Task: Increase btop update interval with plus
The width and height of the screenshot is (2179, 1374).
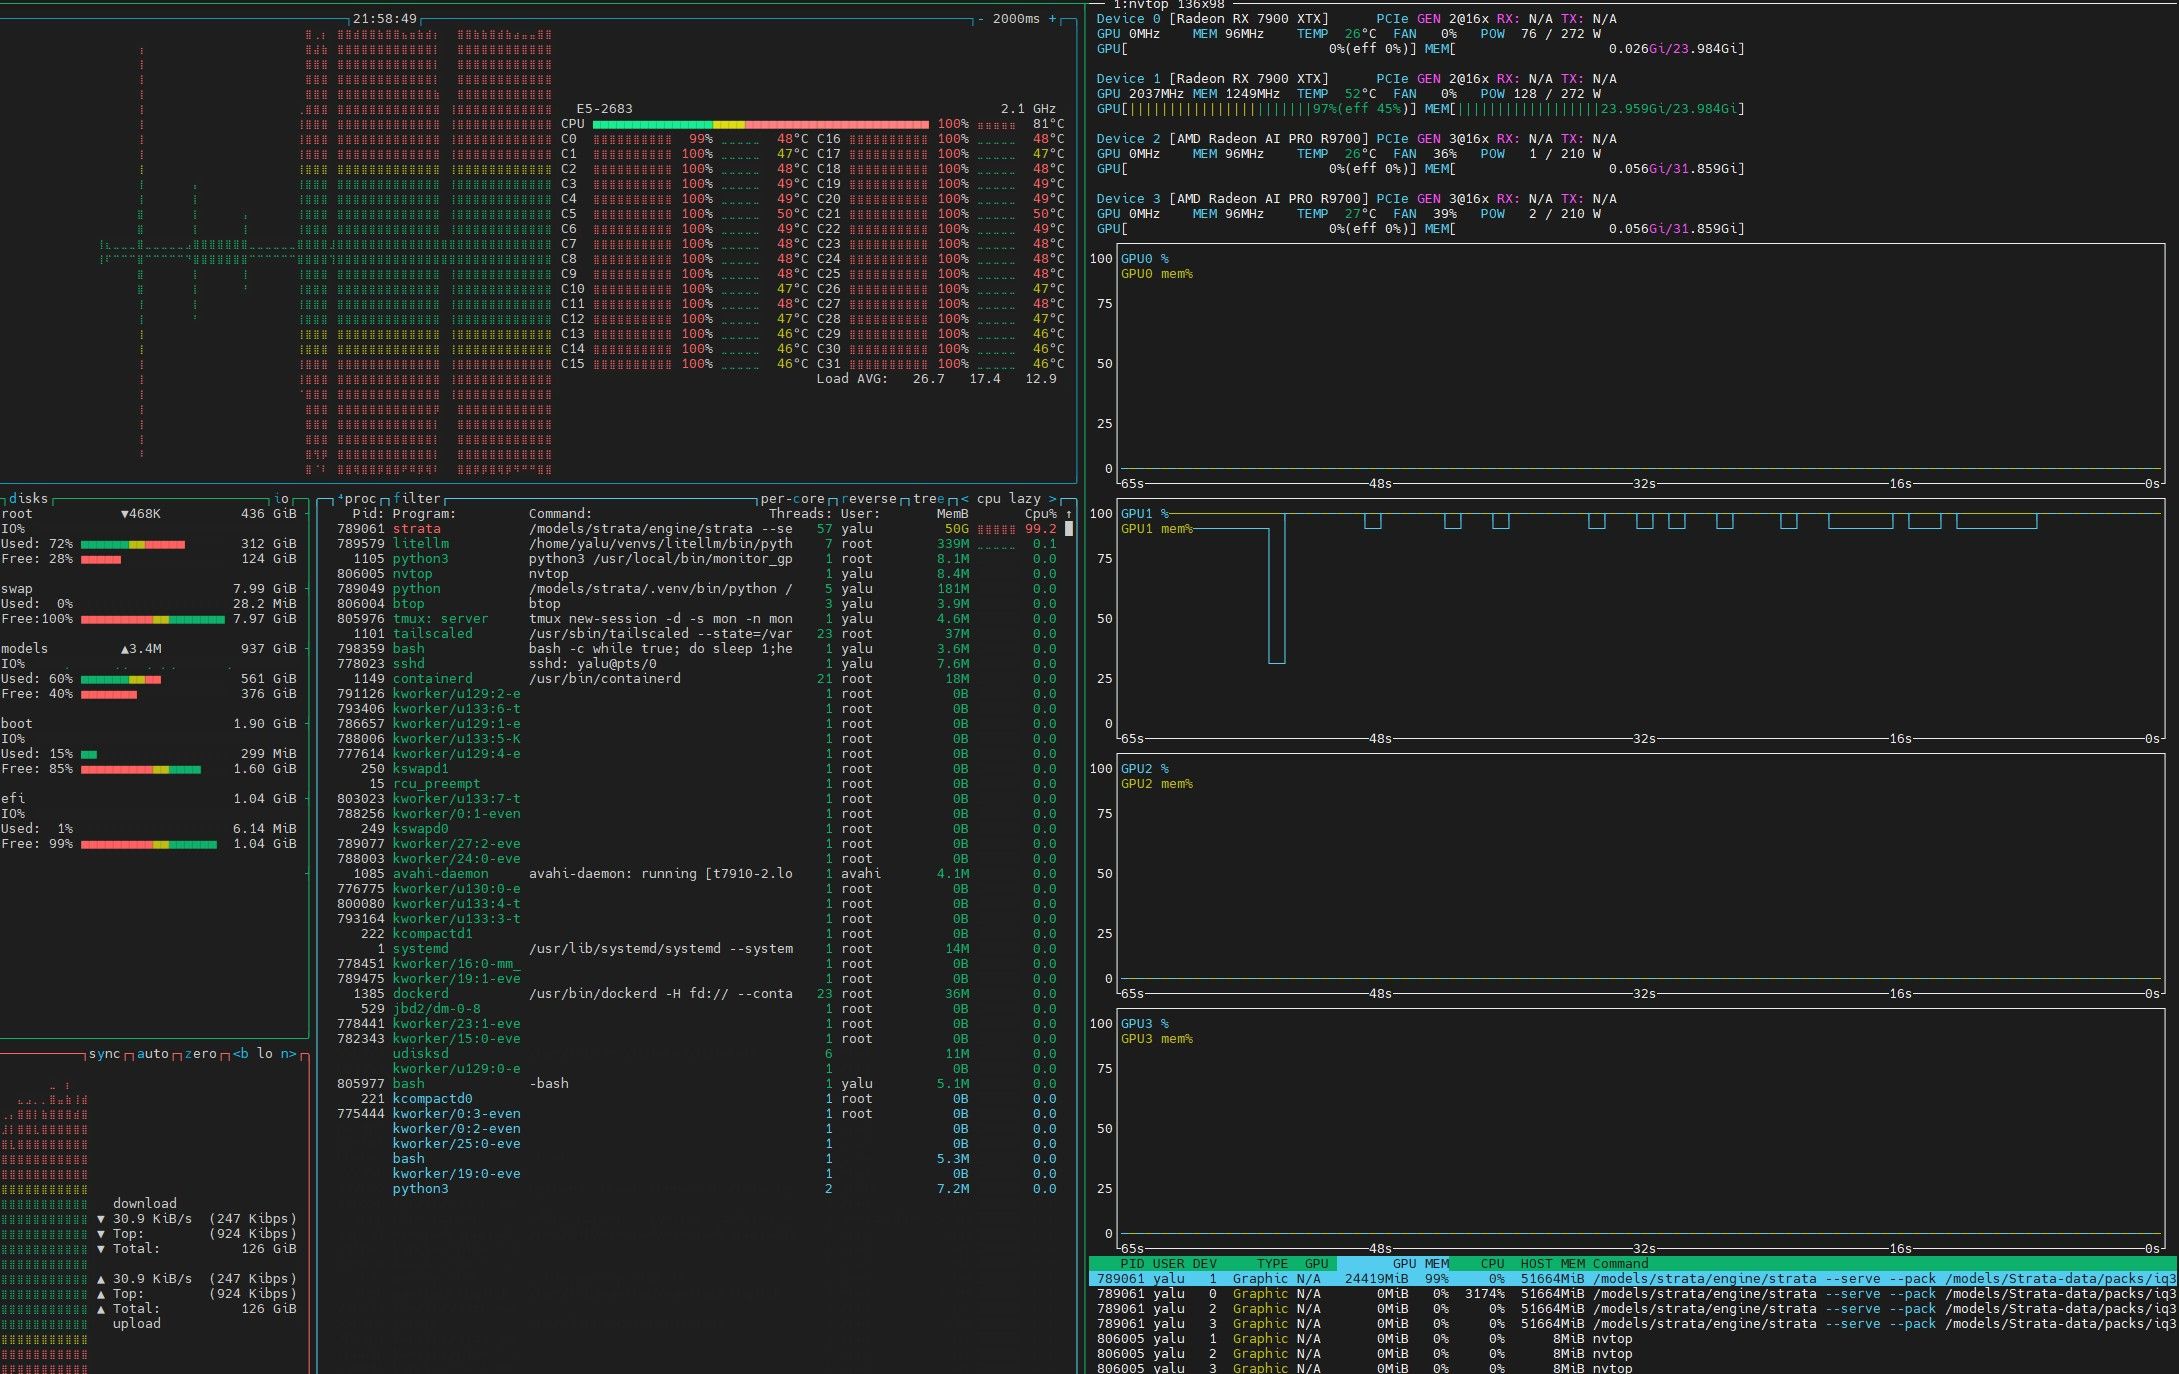Action: tap(1052, 19)
